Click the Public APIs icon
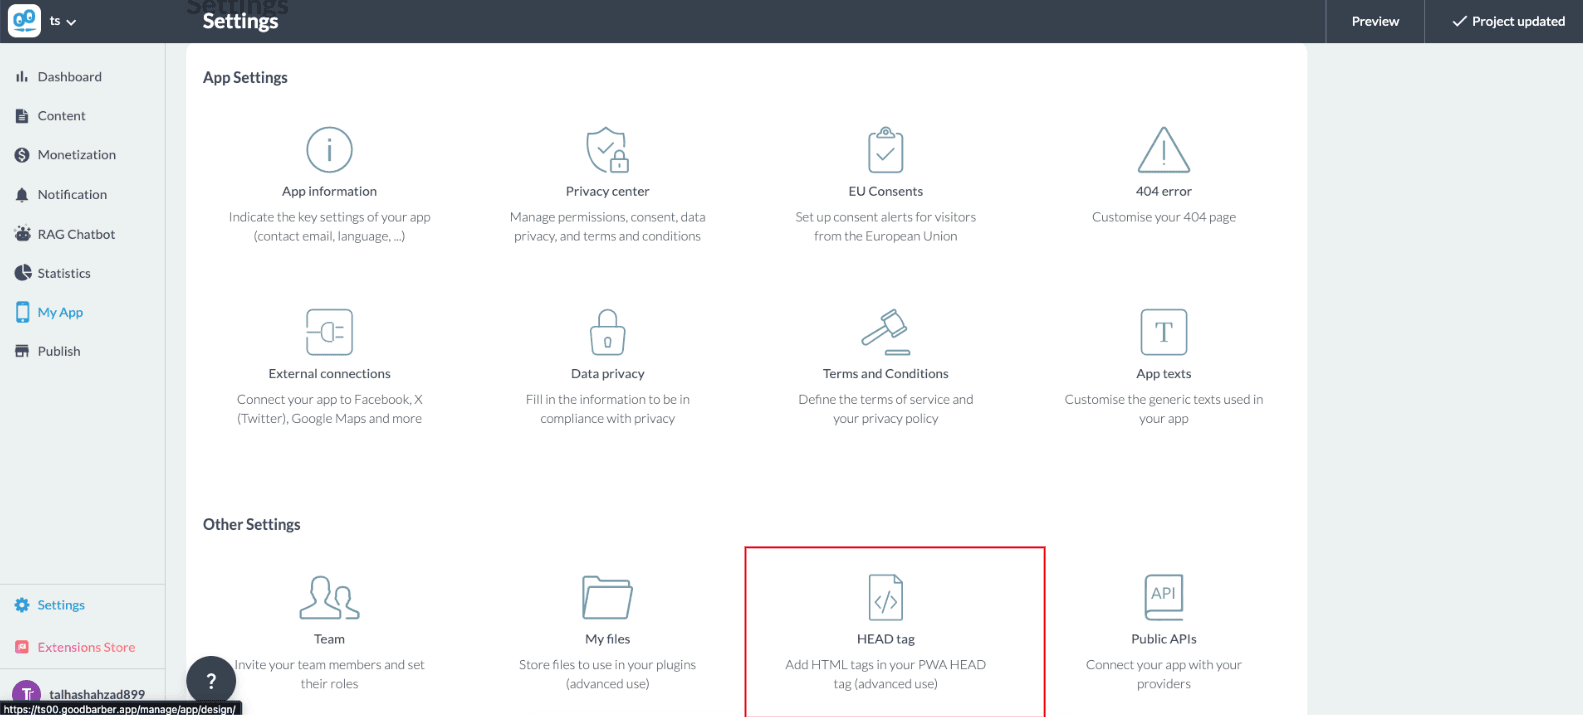The image size is (1583, 717). [x=1164, y=597]
